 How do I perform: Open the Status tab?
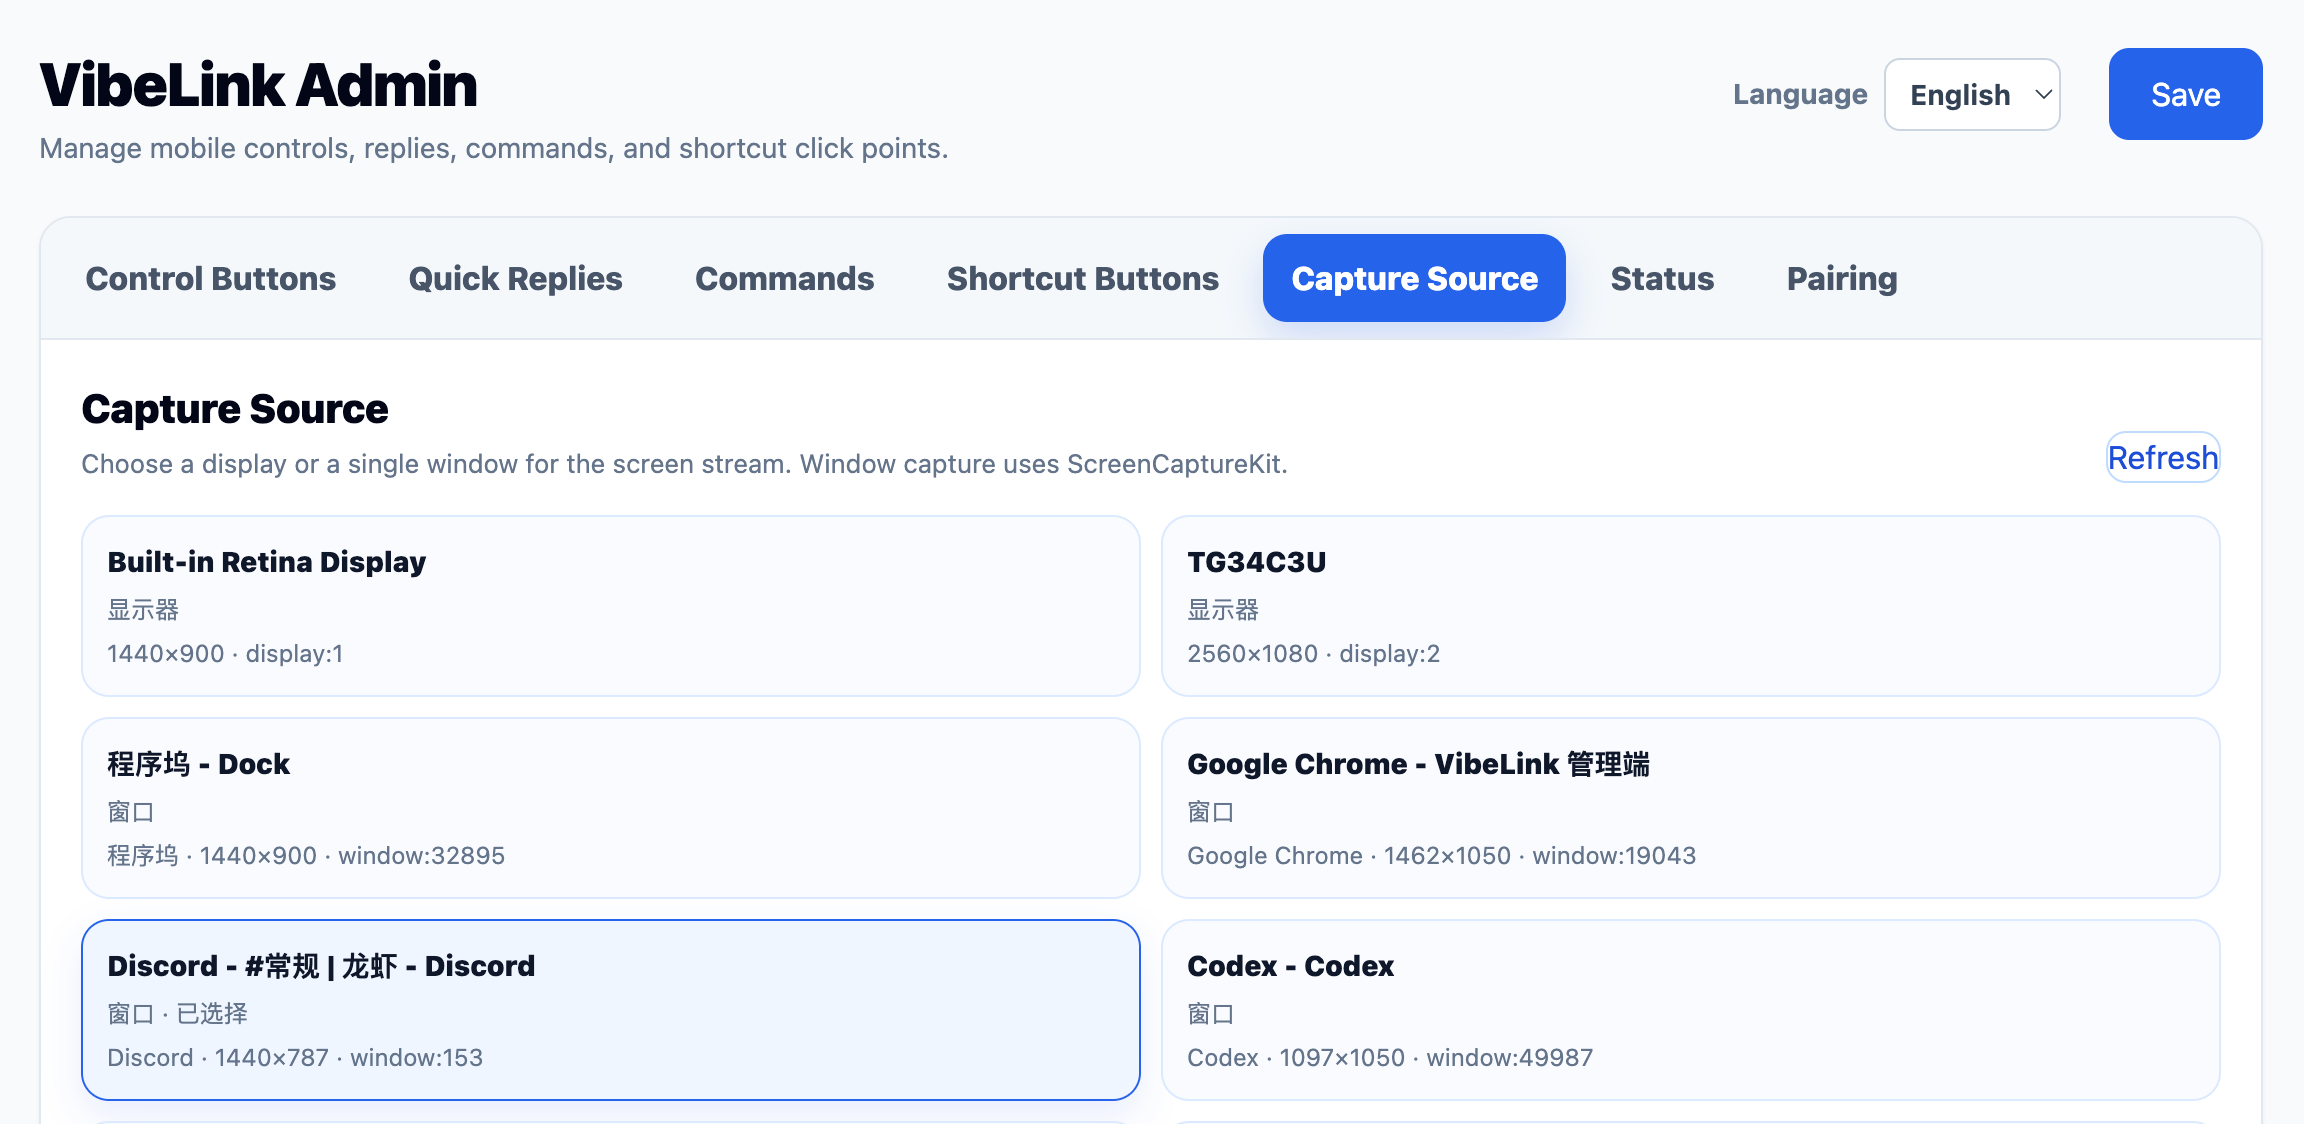pyautogui.click(x=1661, y=278)
